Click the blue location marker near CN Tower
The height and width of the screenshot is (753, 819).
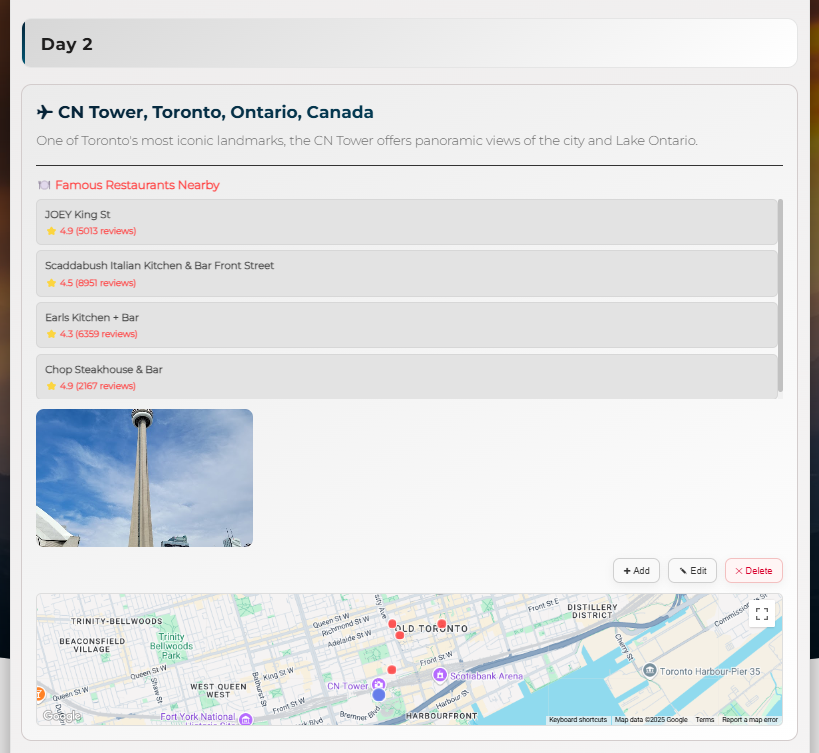tap(379, 695)
